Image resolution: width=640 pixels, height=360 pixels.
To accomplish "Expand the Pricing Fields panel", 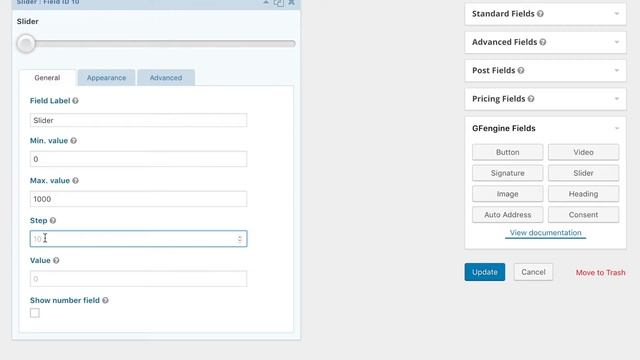I will [x=617, y=99].
